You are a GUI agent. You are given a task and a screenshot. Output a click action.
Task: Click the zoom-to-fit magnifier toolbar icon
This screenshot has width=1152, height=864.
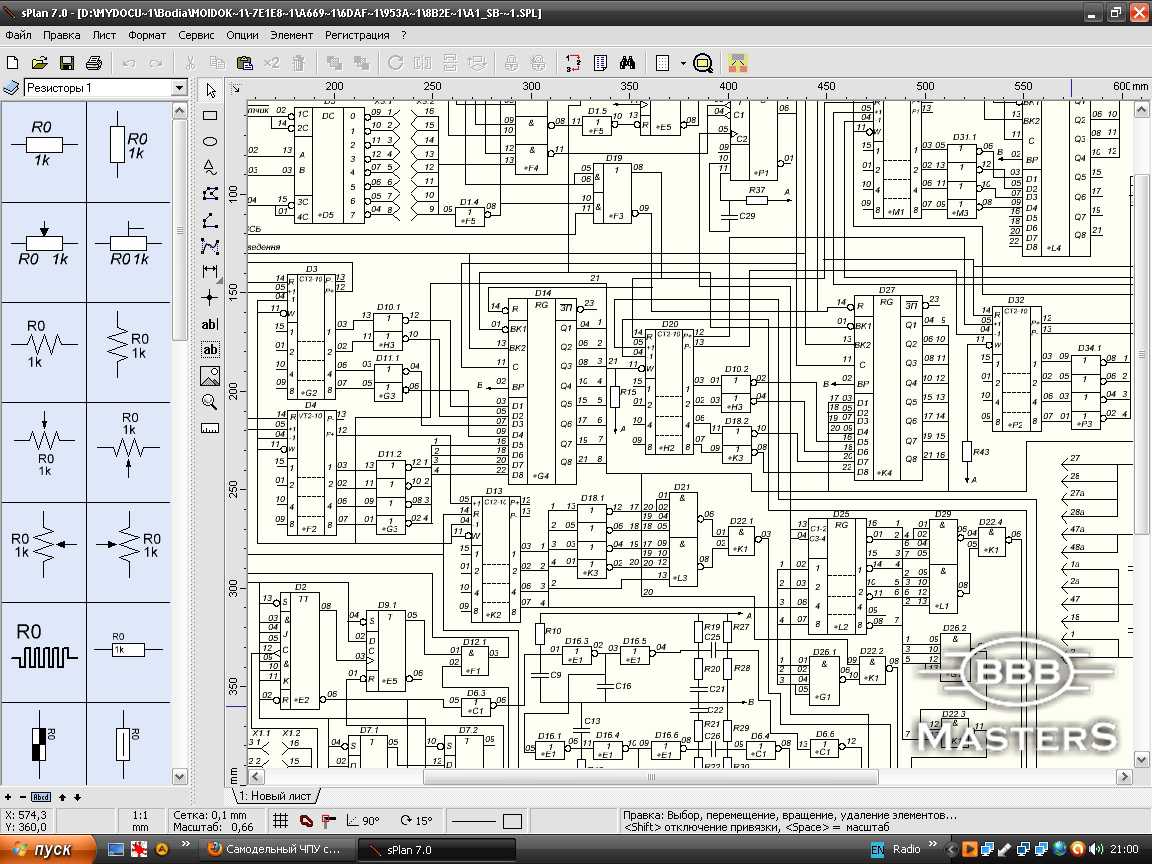click(703, 63)
